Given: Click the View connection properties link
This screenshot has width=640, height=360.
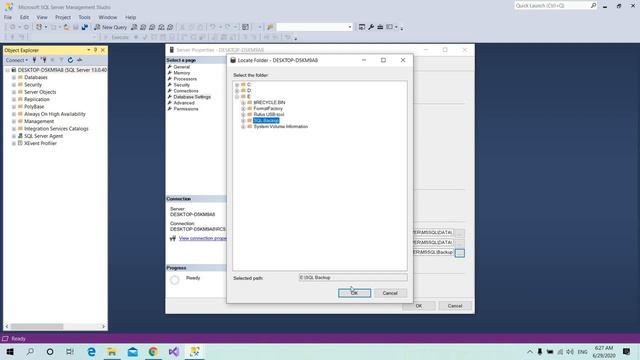Looking at the screenshot, I should (x=202, y=238).
